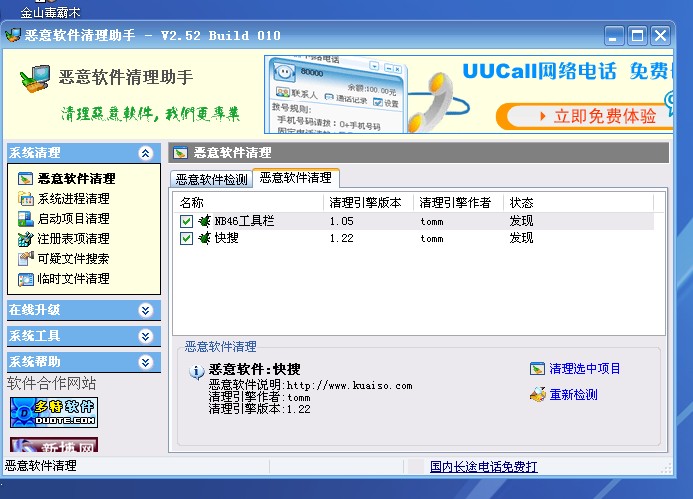693x499 pixels.
Task: Open 系统进程清理 in the sidebar
Action: (x=73, y=199)
